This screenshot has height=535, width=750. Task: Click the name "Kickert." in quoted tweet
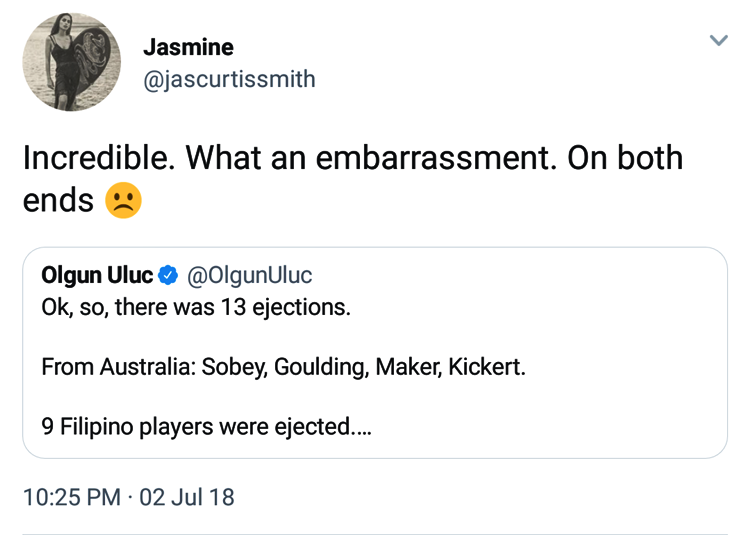(x=485, y=366)
